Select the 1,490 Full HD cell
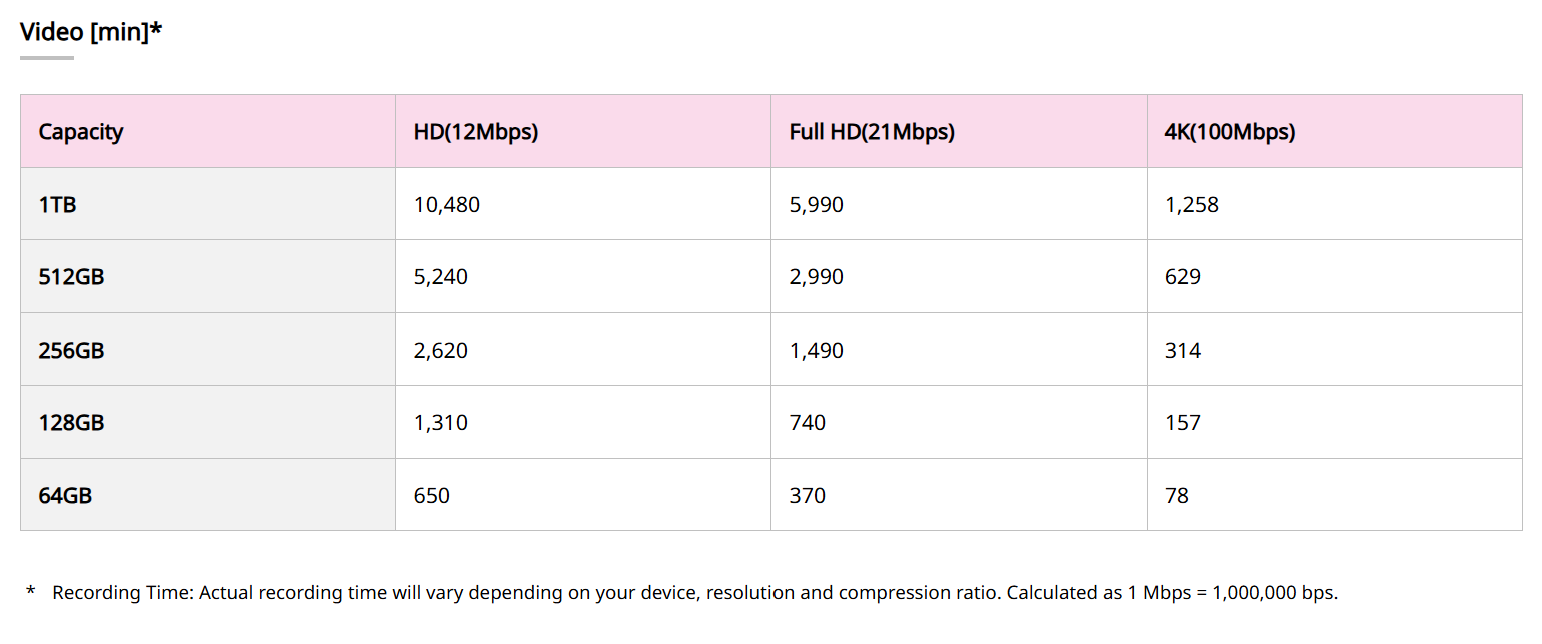This screenshot has width=1542, height=644. tap(817, 350)
